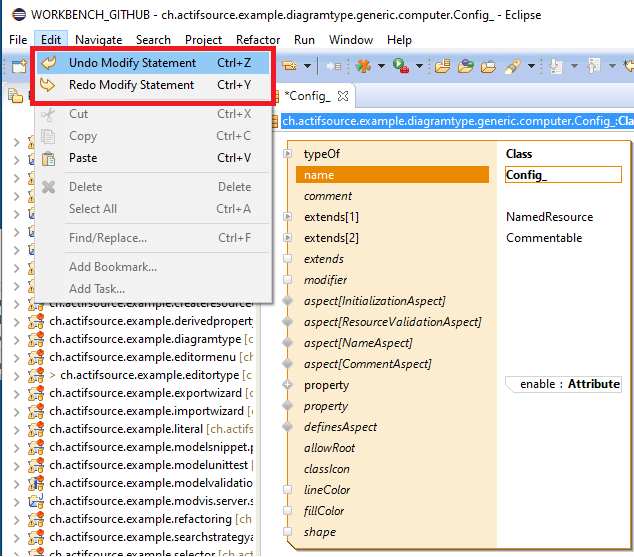Click the debug bug icon in toolbar
The image size is (634, 557).
click(364, 66)
